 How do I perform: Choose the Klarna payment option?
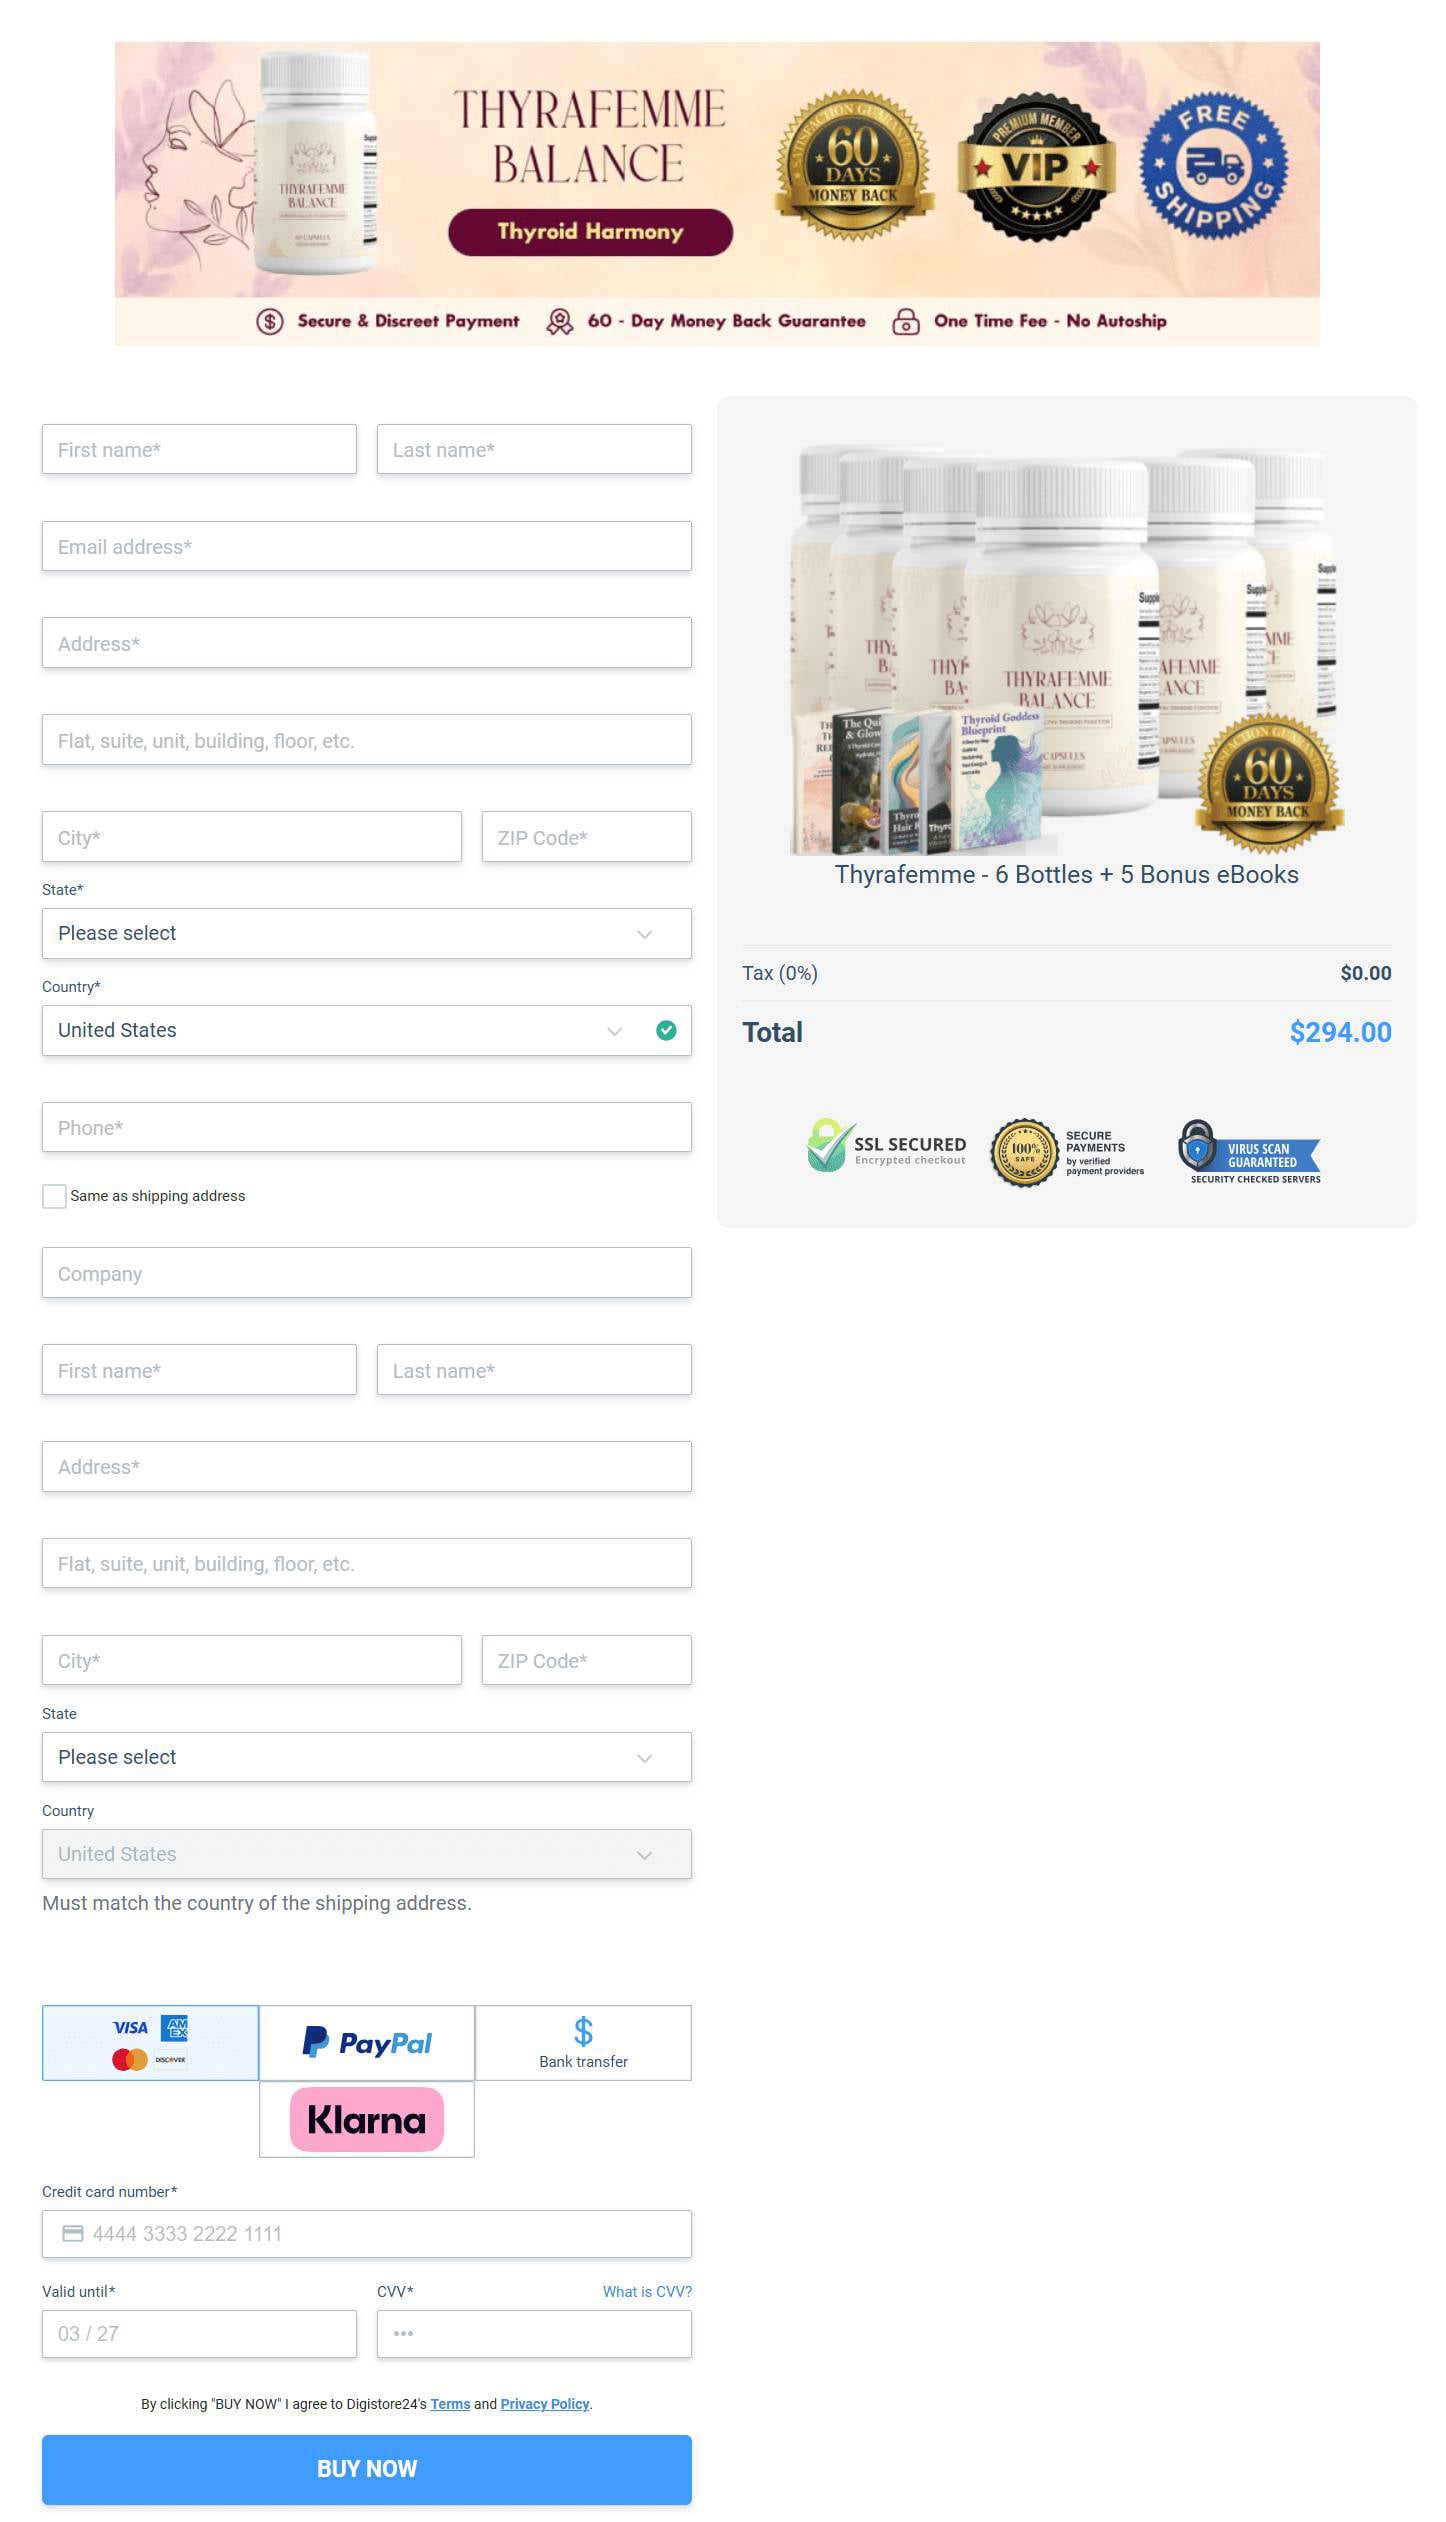[367, 2119]
